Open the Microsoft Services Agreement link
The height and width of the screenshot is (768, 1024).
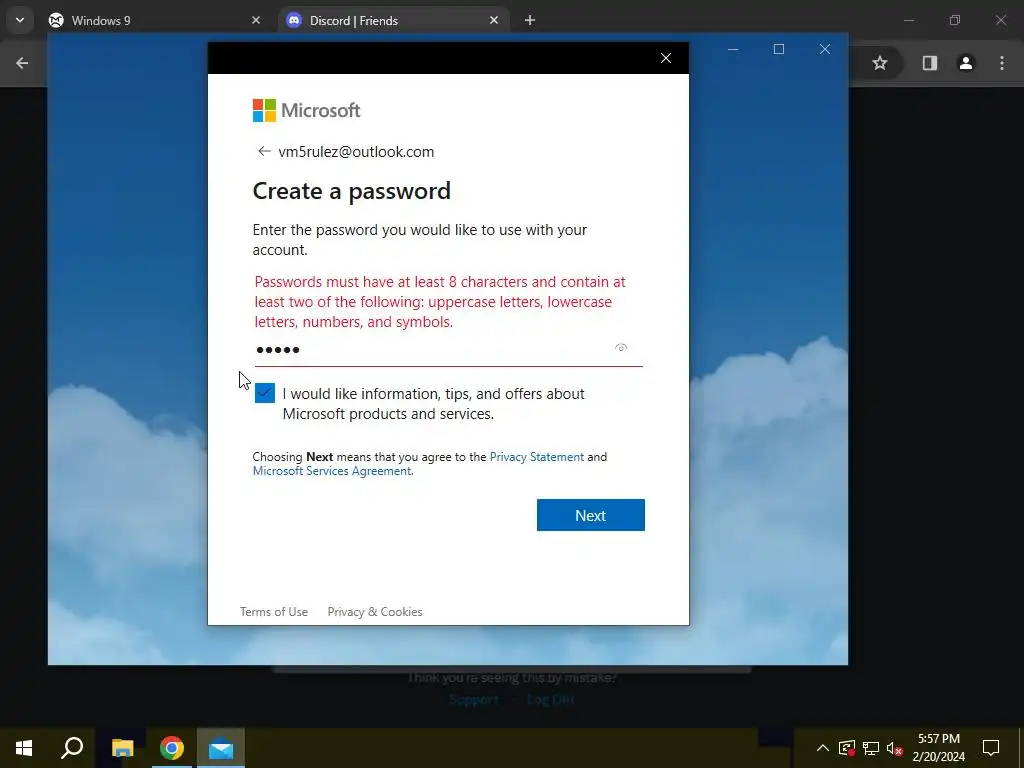click(x=332, y=472)
